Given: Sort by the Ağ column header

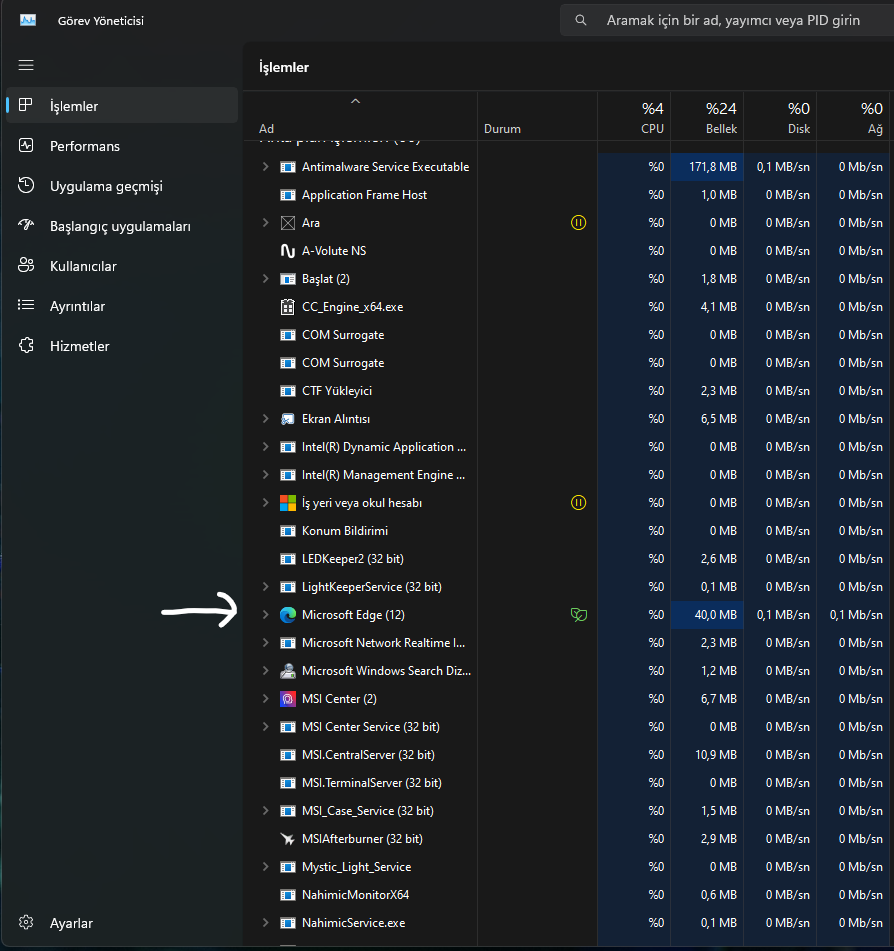Looking at the screenshot, I should 855,116.
